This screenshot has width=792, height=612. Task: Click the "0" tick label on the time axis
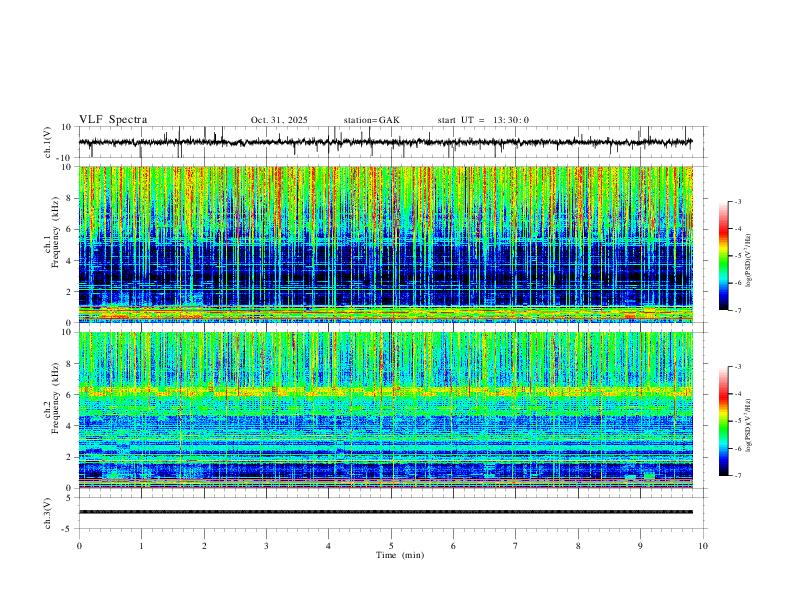79,546
